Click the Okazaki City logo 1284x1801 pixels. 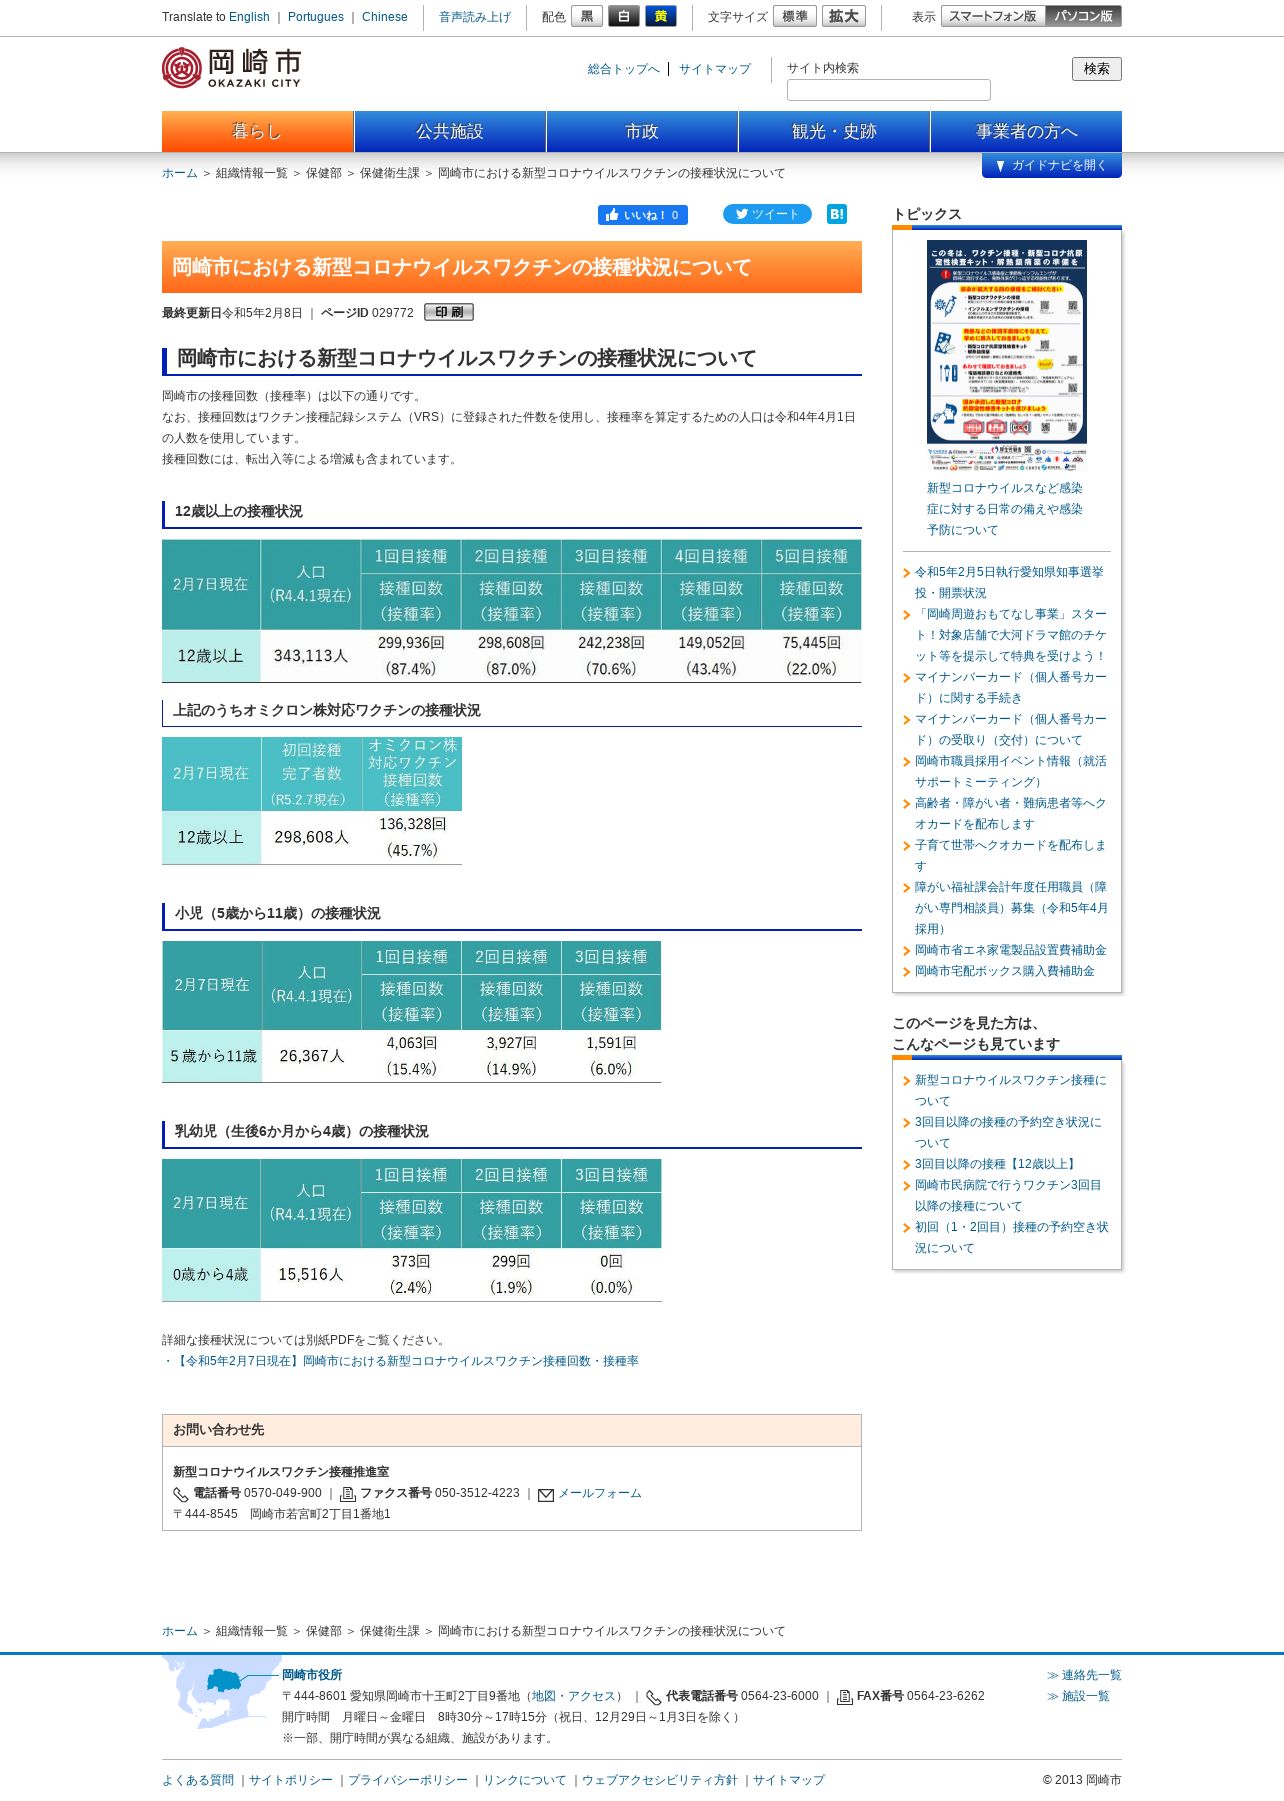[231, 68]
